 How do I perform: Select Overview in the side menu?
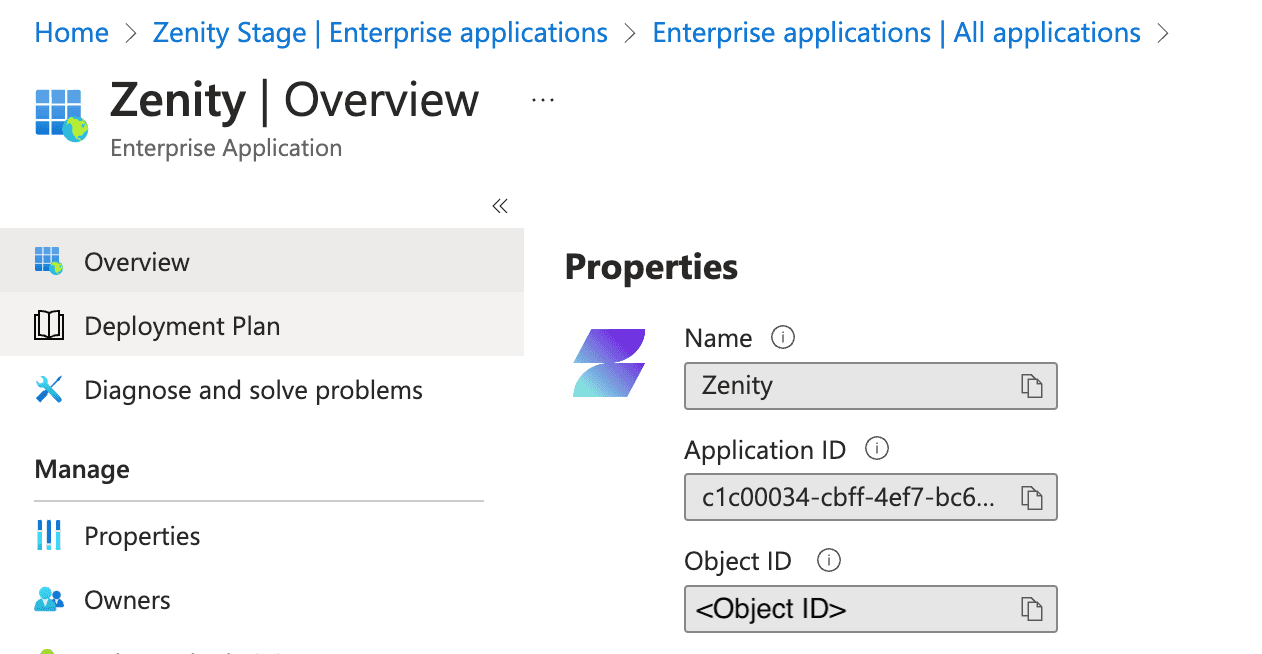coord(262,261)
